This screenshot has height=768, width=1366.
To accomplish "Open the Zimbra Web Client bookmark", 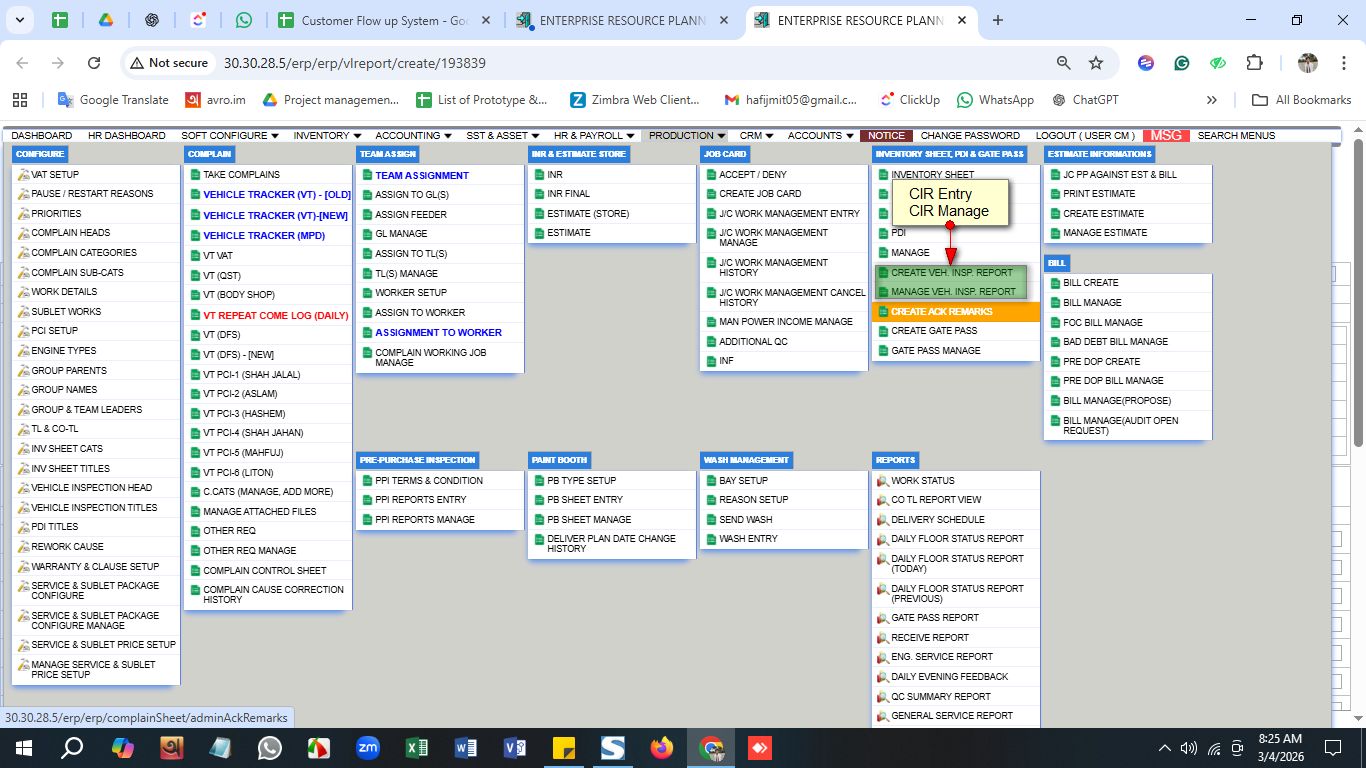I will click(635, 100).
